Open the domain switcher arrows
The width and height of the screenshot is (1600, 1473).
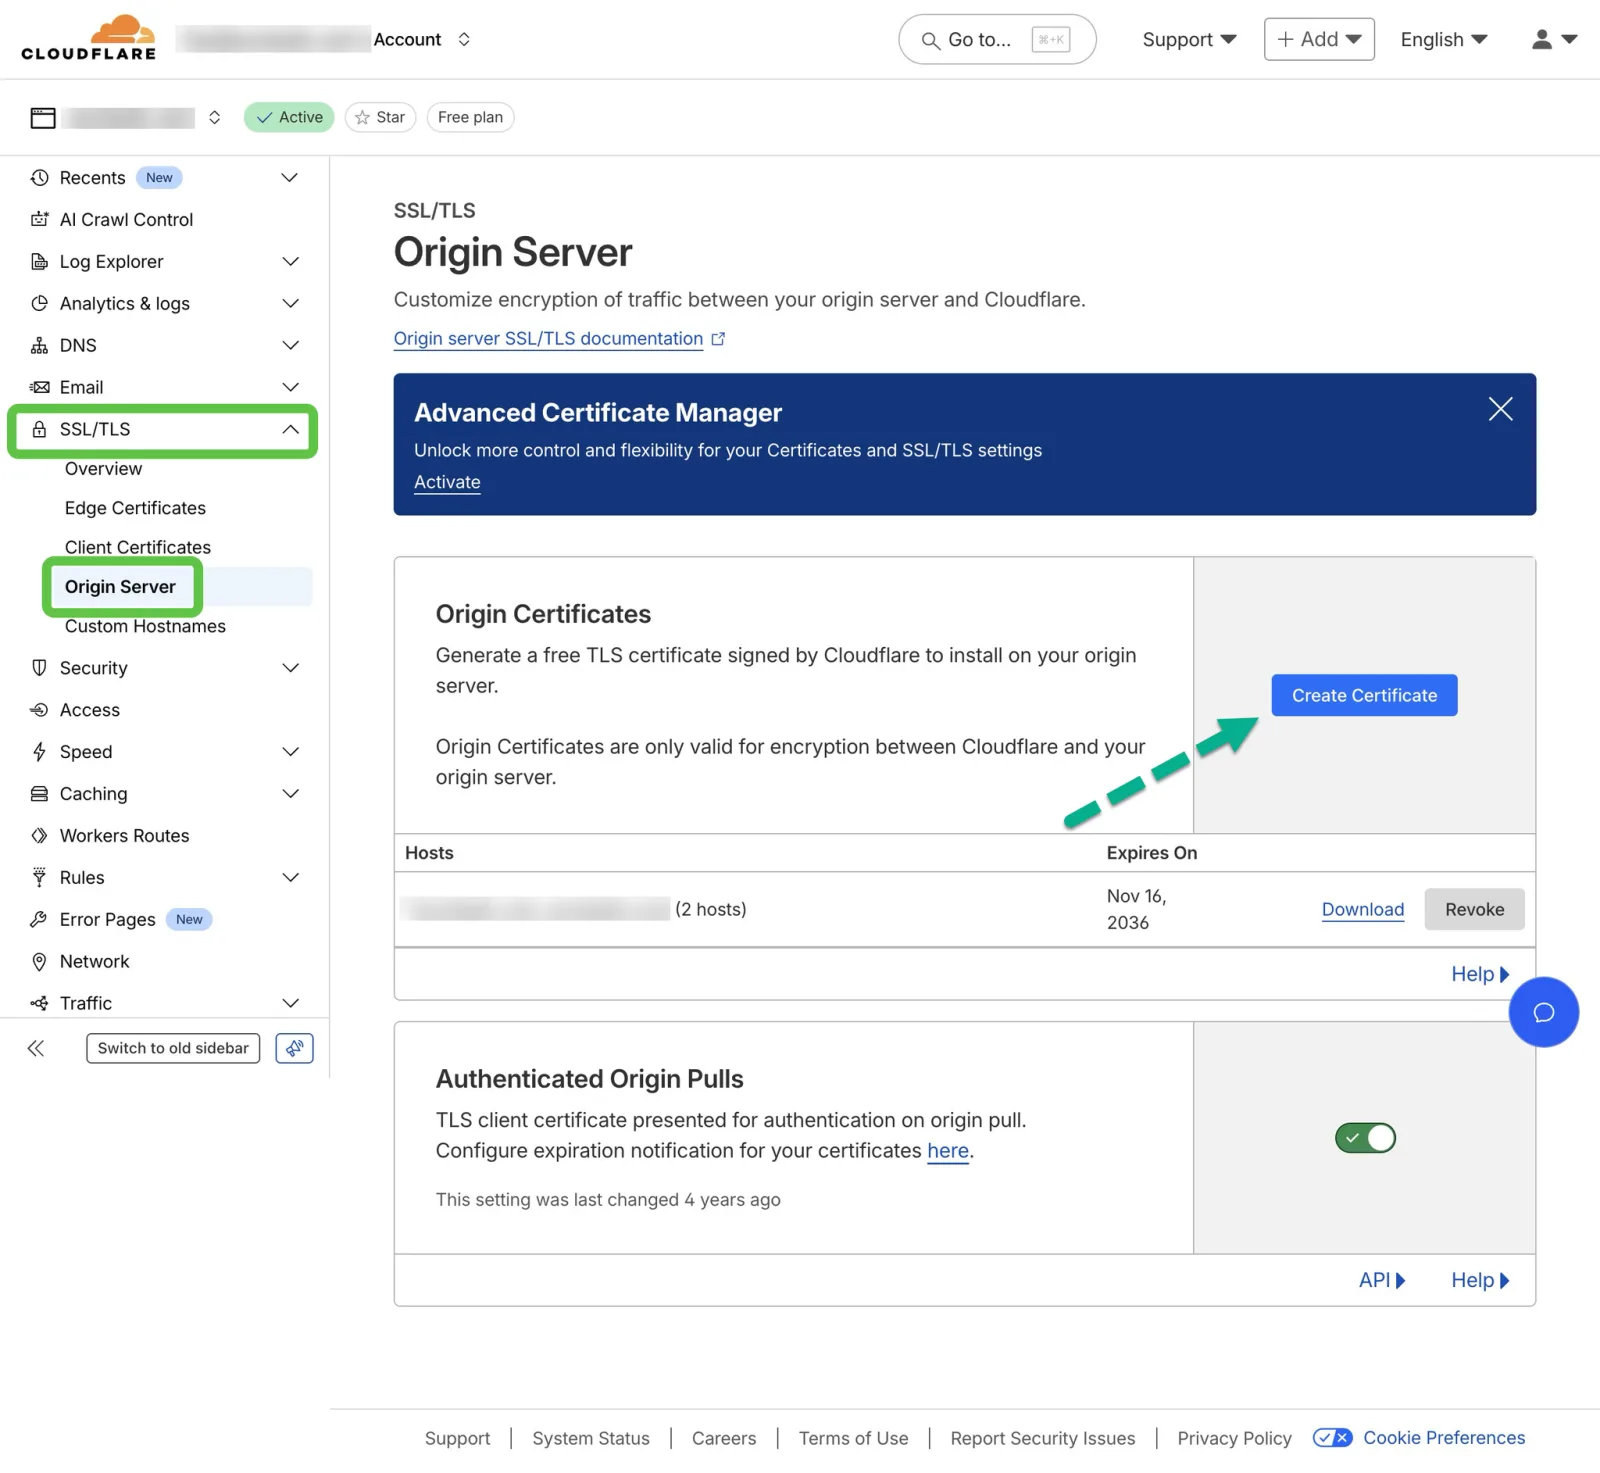click(x=214, y=118)
